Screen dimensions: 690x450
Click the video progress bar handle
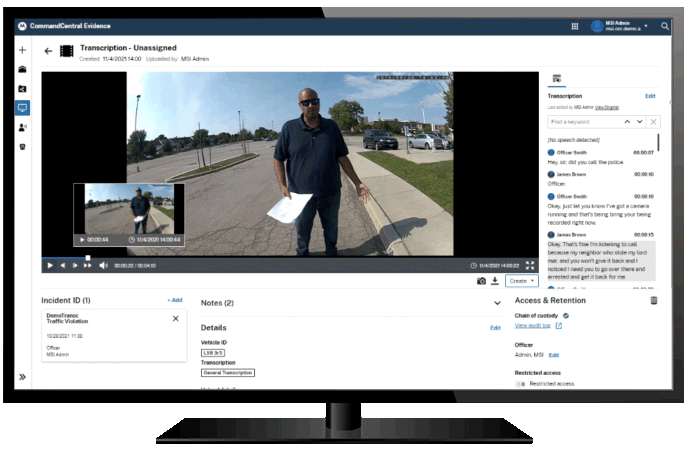tap(88, 258)
